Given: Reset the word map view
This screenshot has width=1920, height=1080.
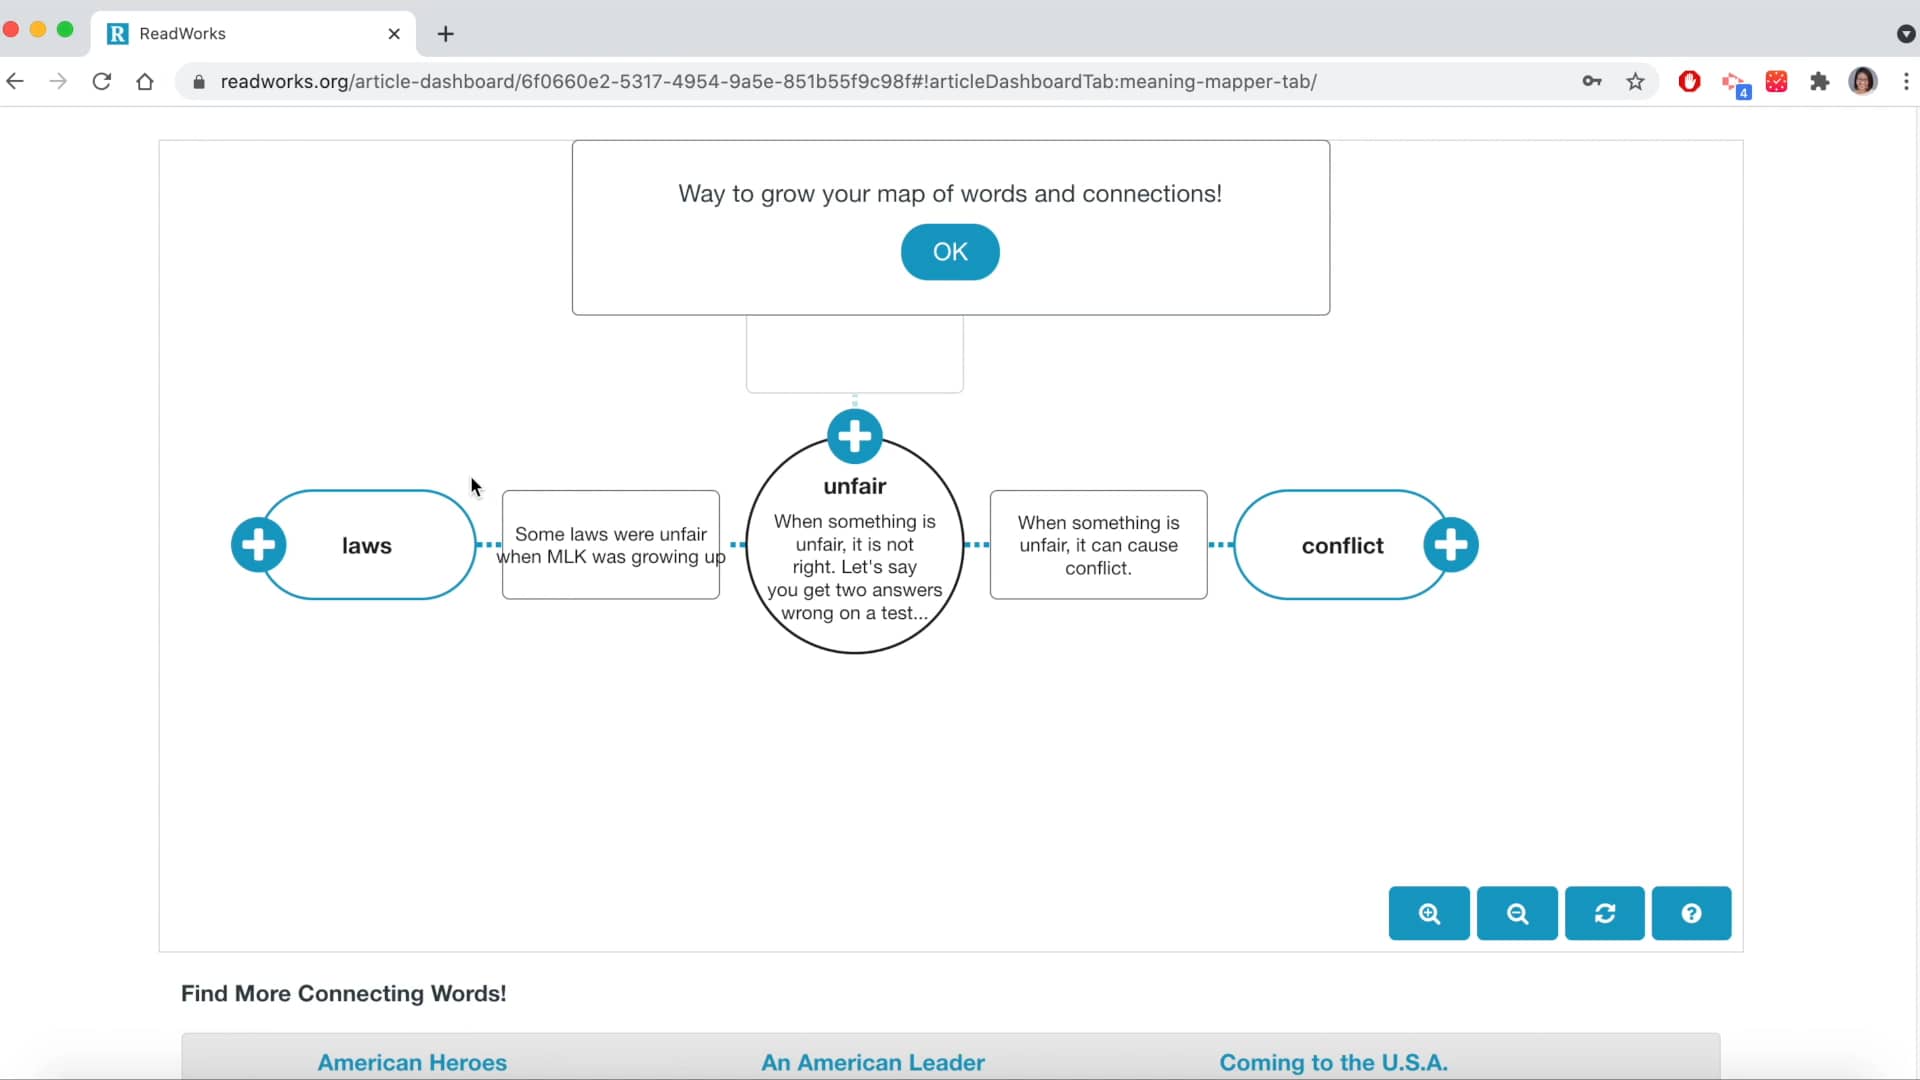Looking at the screenshot, I should pos(1604,913).
